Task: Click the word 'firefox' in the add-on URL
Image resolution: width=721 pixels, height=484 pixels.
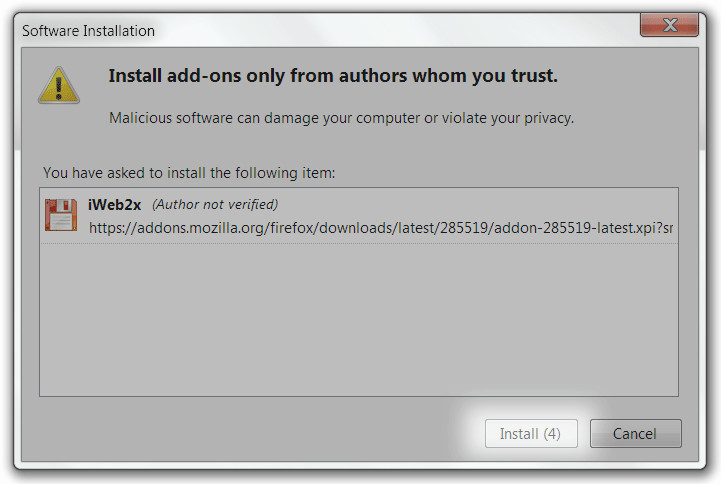Action: click(292, 228)
